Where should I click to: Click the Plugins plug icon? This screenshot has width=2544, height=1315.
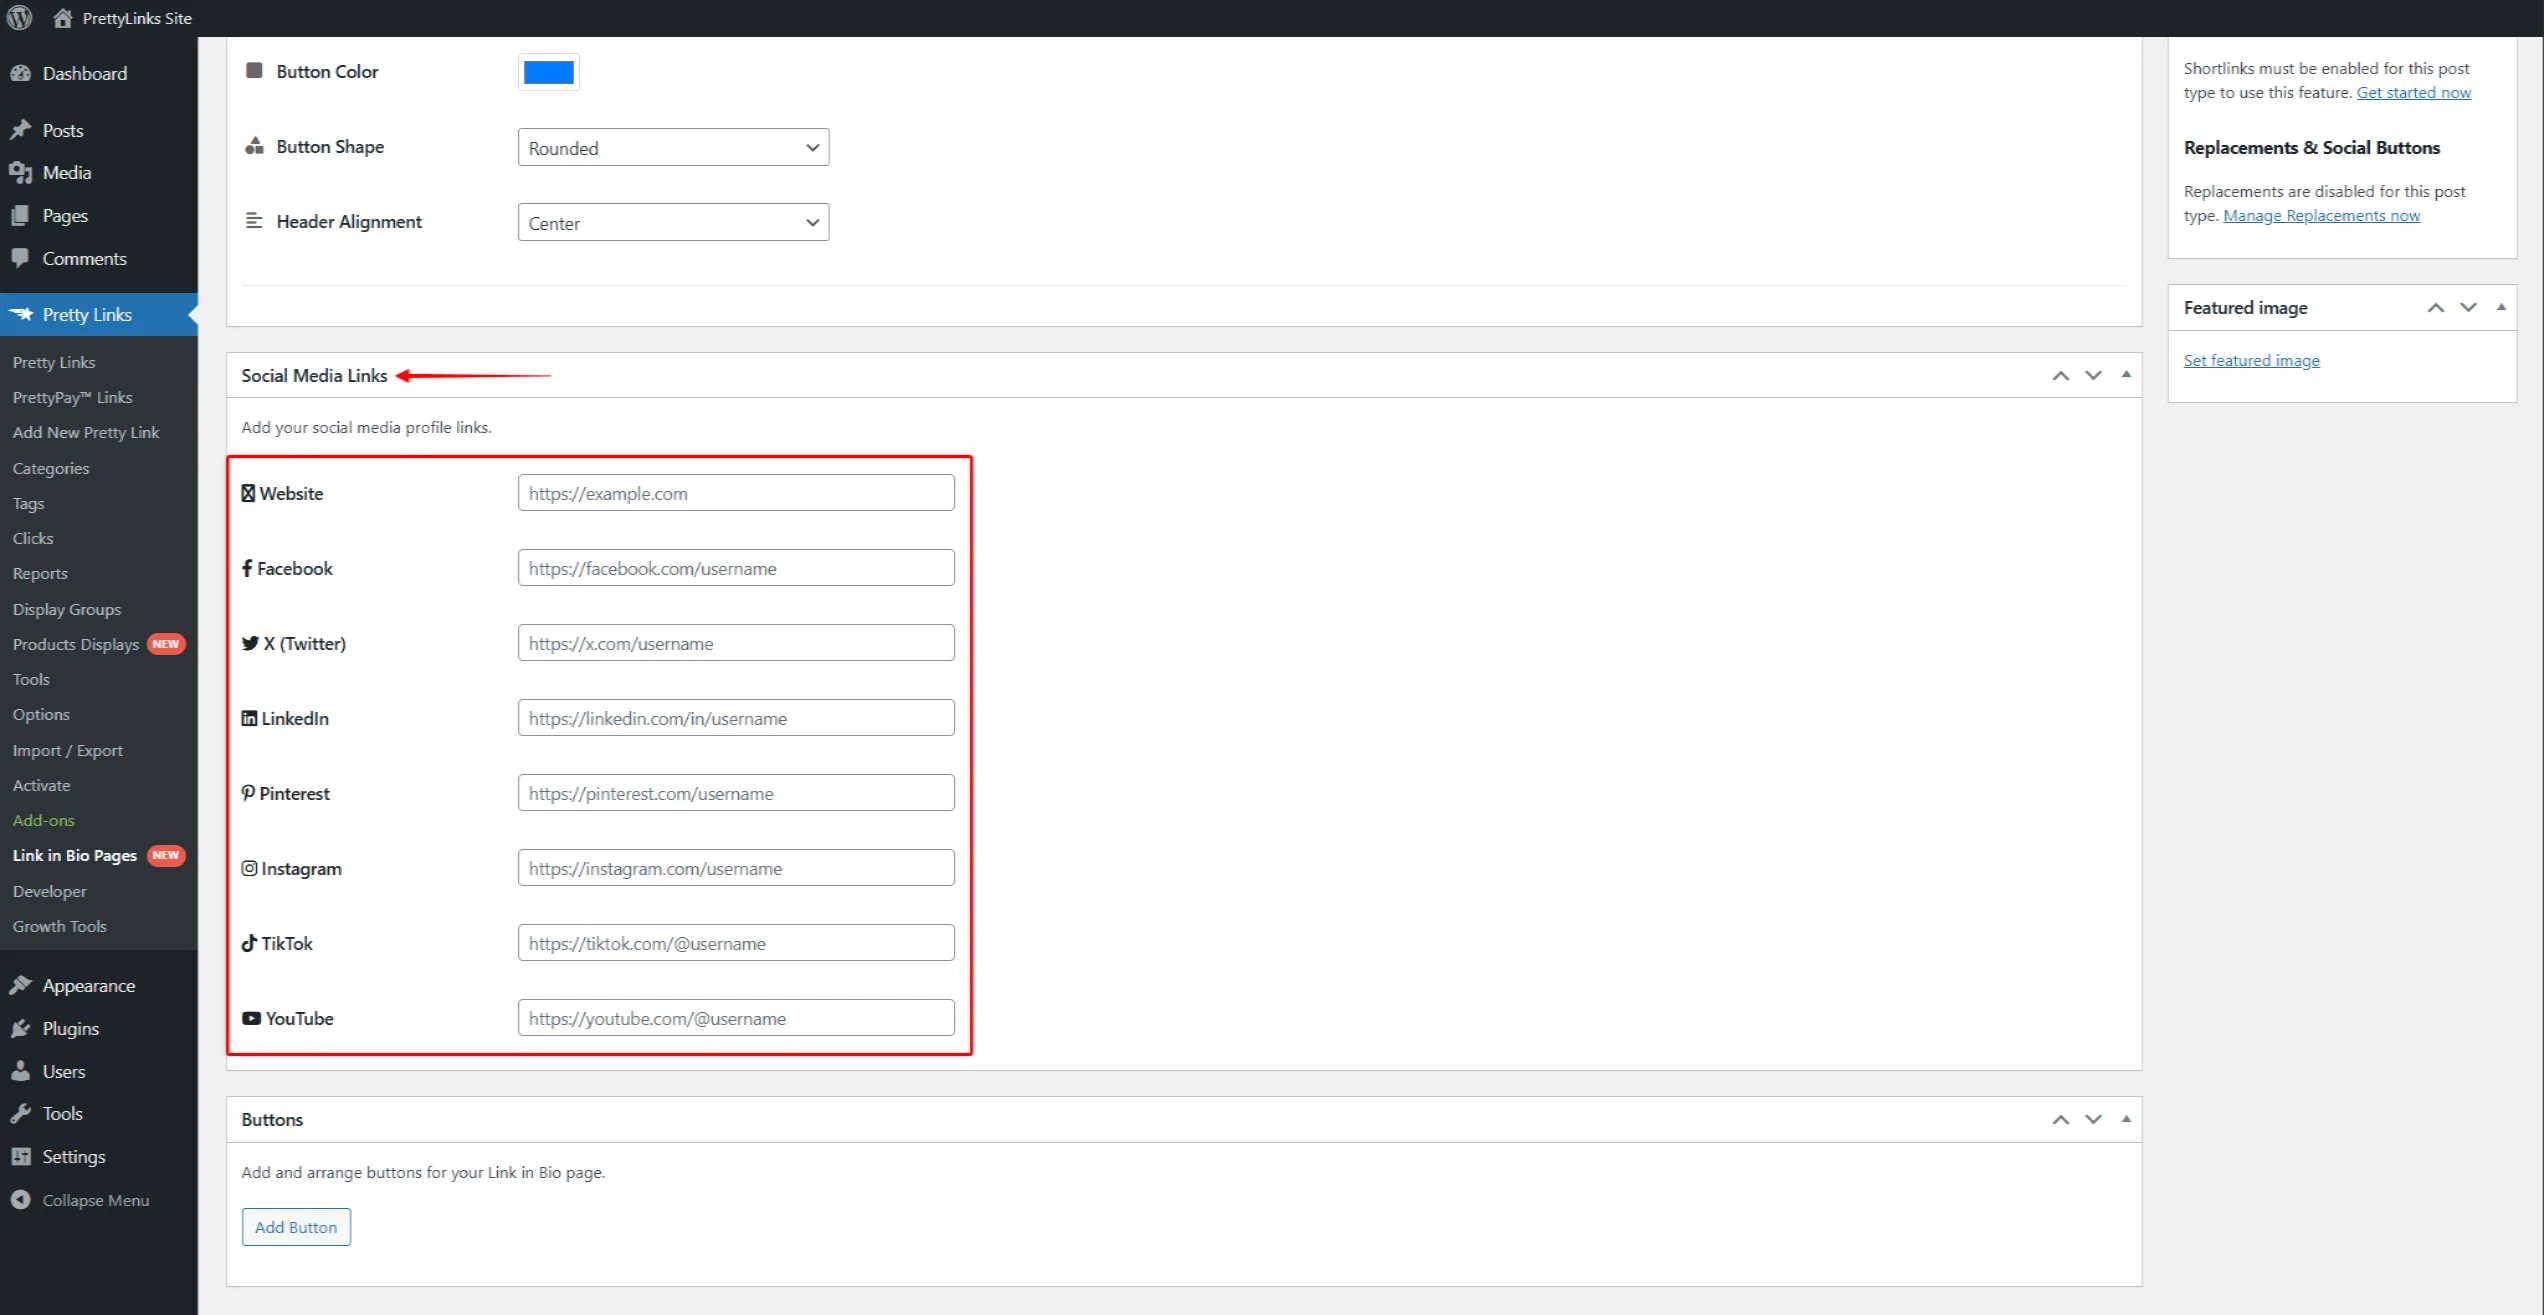[x=20, y=1028]
